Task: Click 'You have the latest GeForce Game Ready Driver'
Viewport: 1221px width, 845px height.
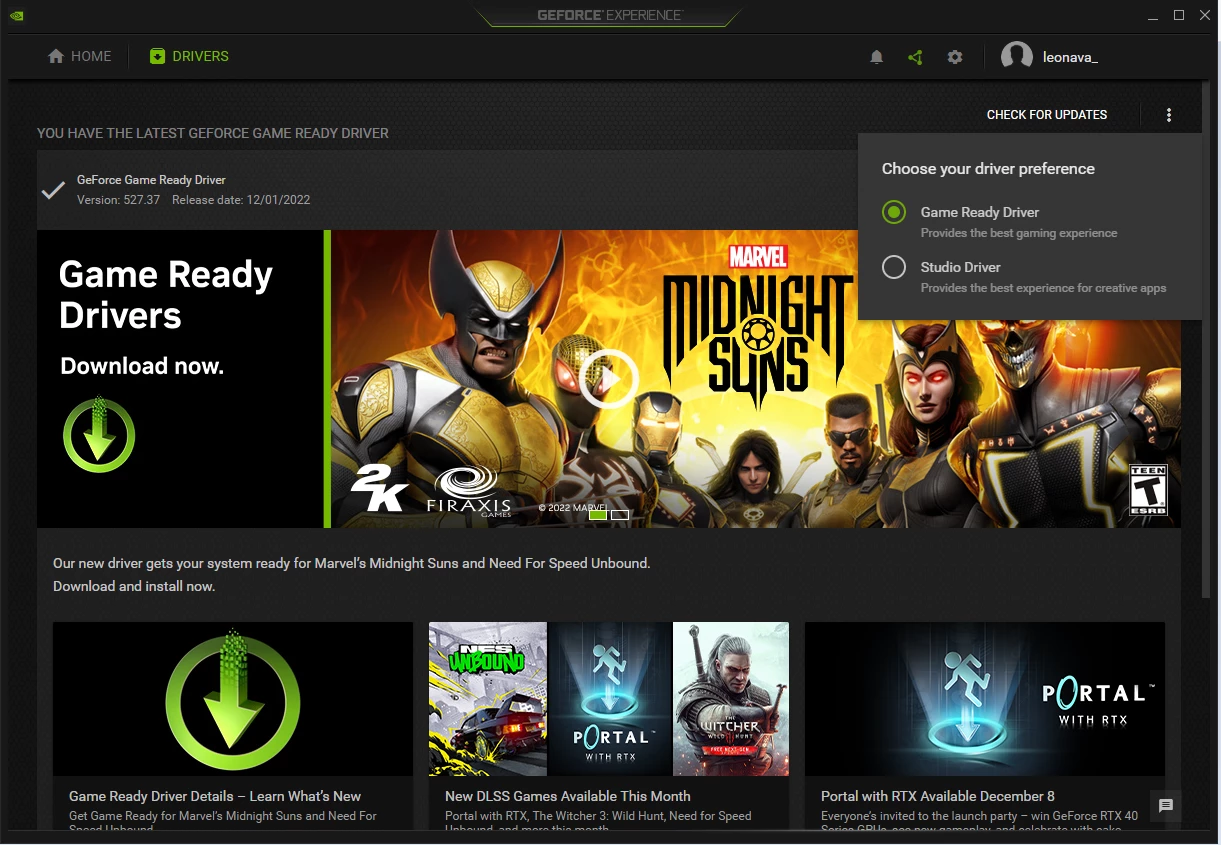Action: pos(213,133)
